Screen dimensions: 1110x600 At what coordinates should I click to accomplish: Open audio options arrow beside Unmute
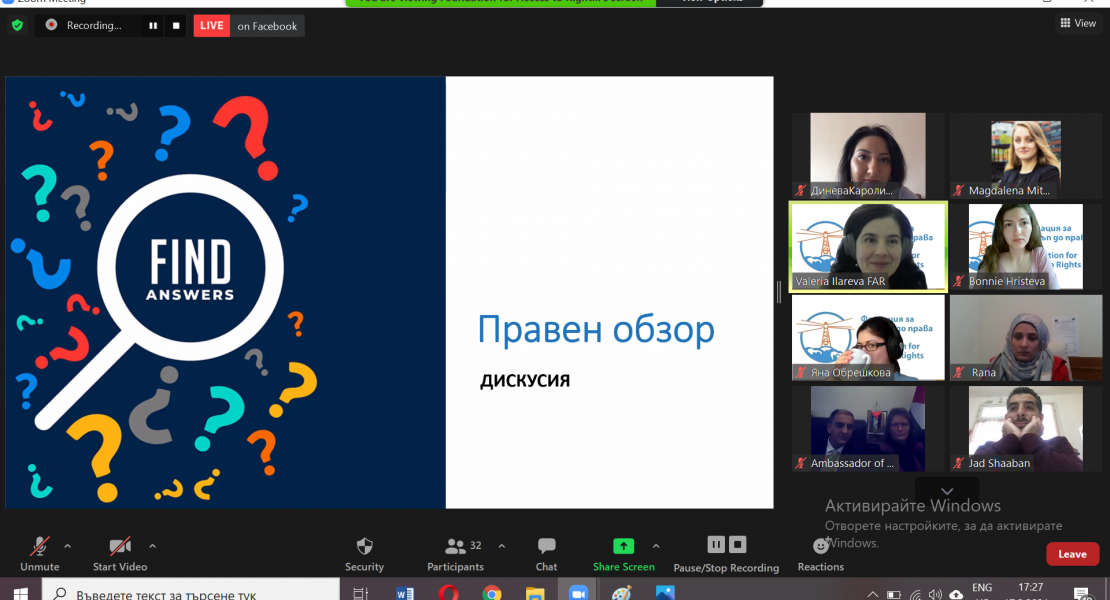[67, 546]
